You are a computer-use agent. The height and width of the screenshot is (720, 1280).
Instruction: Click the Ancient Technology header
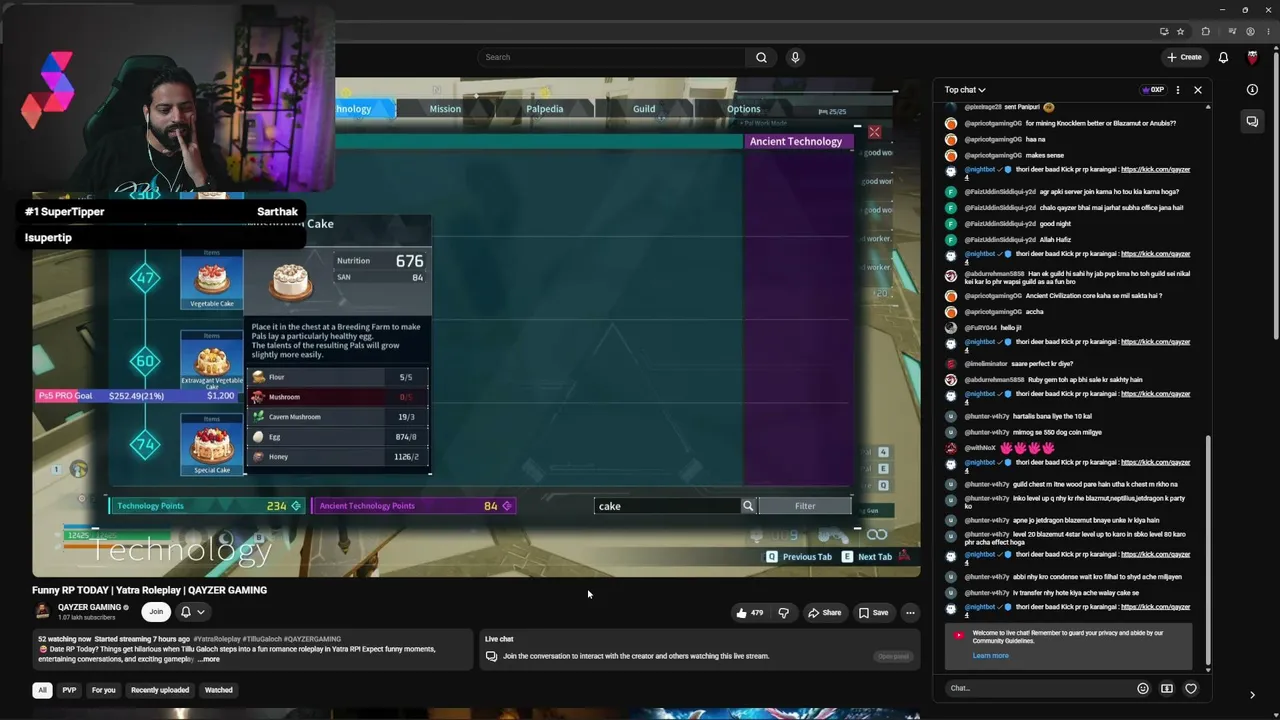click(x=796, y=142)
